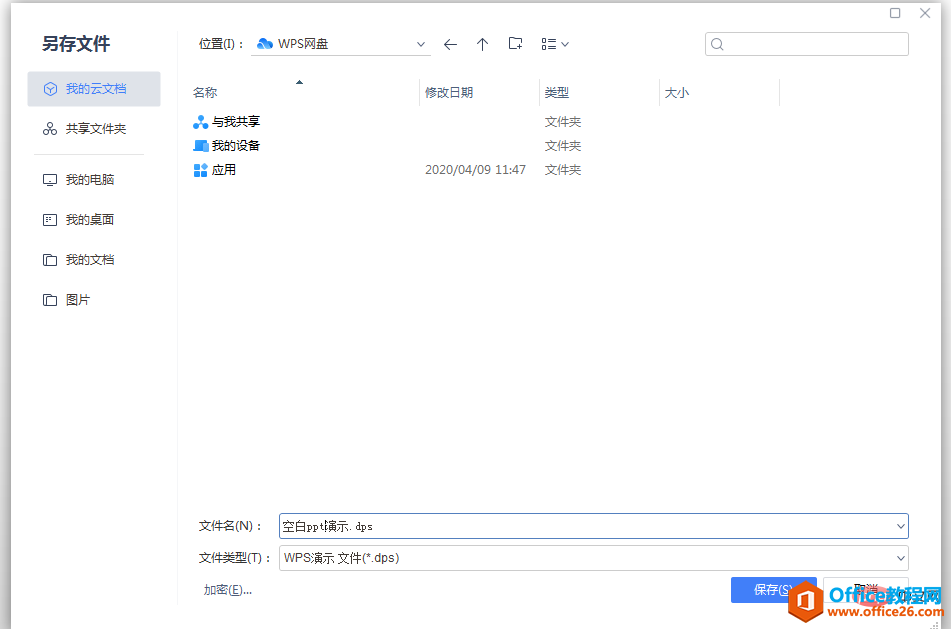Click the search magnifier icon

coord(717,44)
